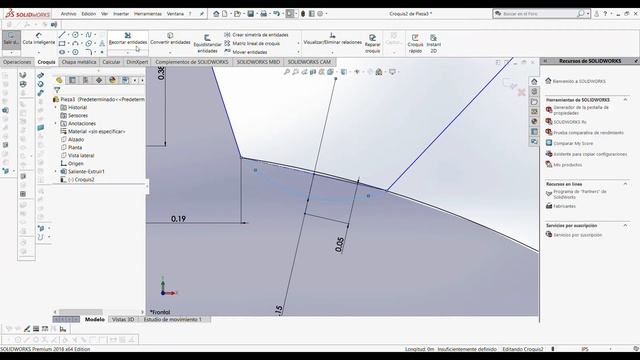The image size is (640, 360).
Task: Expand the Saliente-Extruir1 feature node
Action: click(56, 171)
